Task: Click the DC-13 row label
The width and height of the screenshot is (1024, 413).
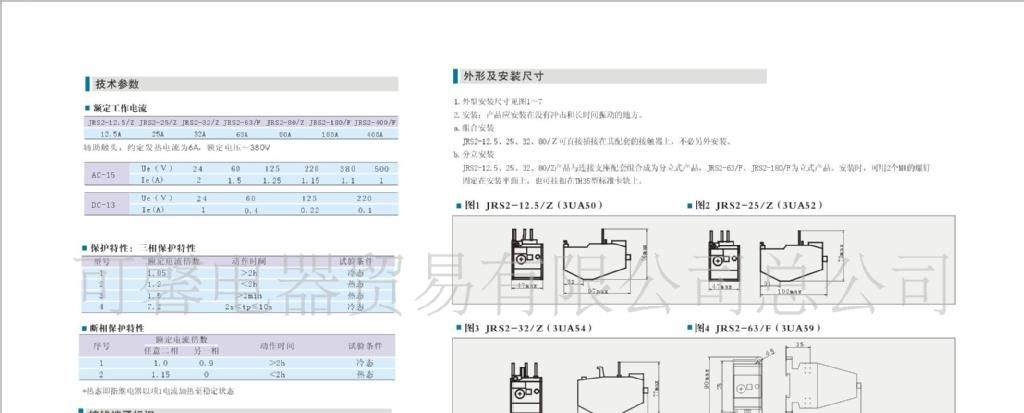Action: (103, 204)
